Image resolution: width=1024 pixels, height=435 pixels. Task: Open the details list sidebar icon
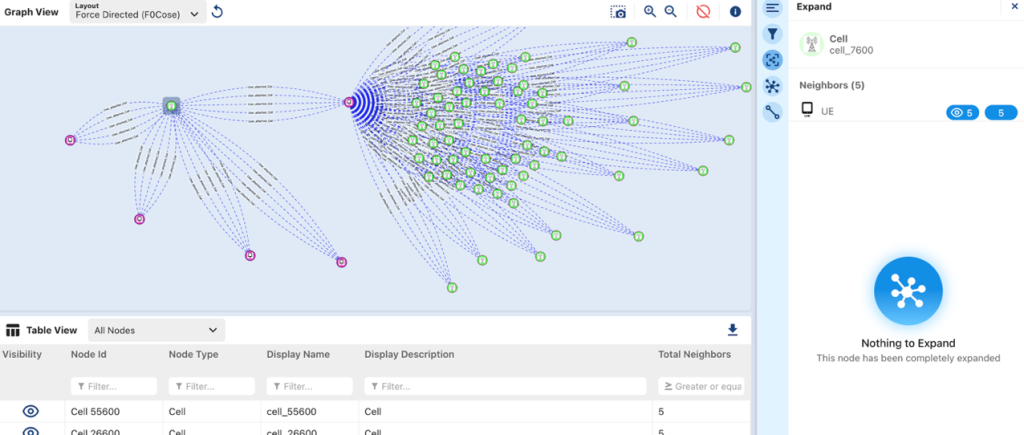[773, 7]
